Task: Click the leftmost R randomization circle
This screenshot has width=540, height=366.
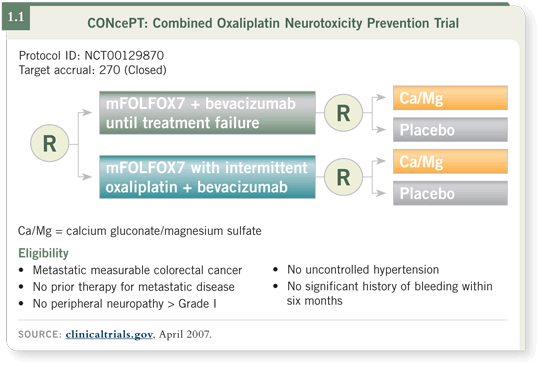Action: point(50,143)
